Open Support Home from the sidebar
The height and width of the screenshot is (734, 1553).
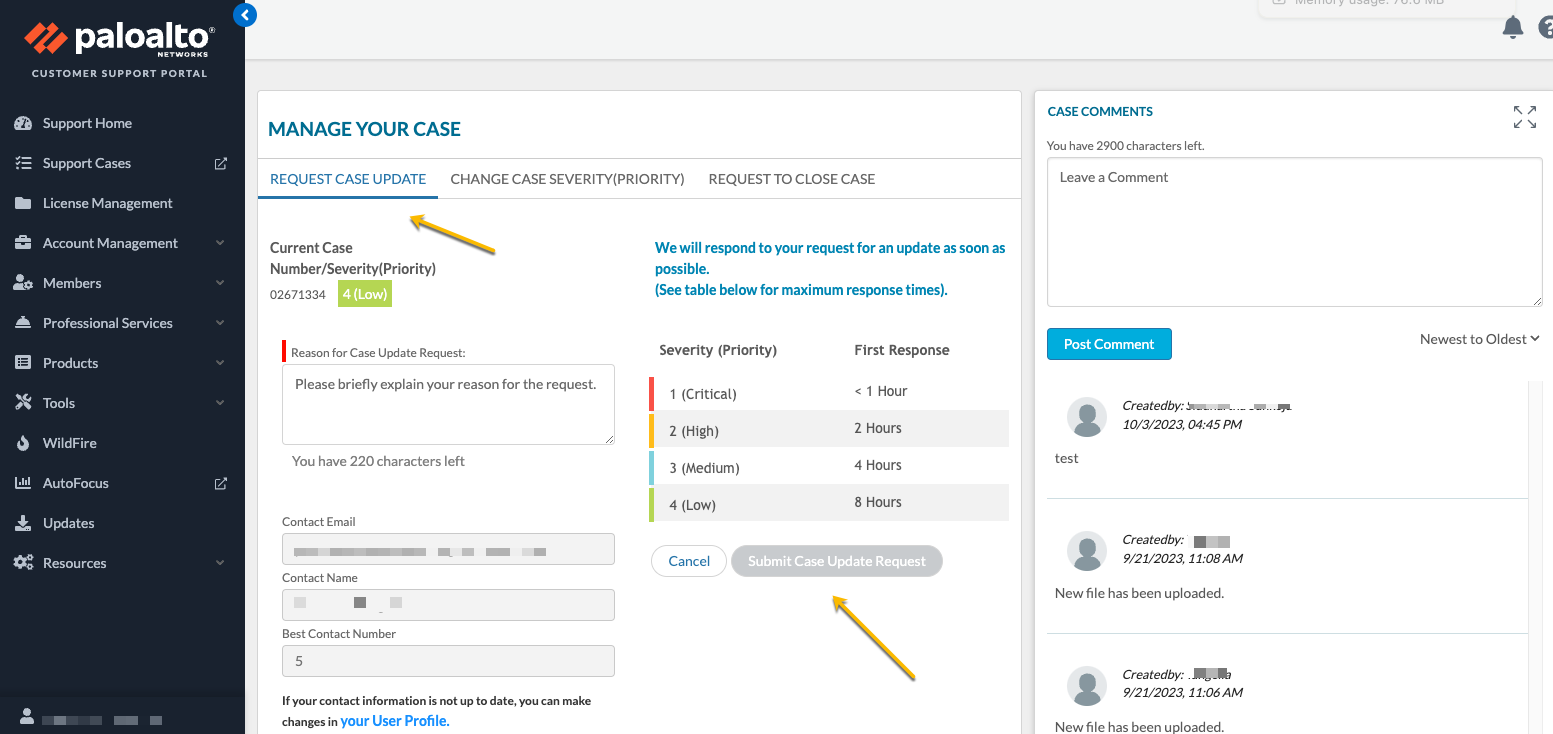[87, 122]
